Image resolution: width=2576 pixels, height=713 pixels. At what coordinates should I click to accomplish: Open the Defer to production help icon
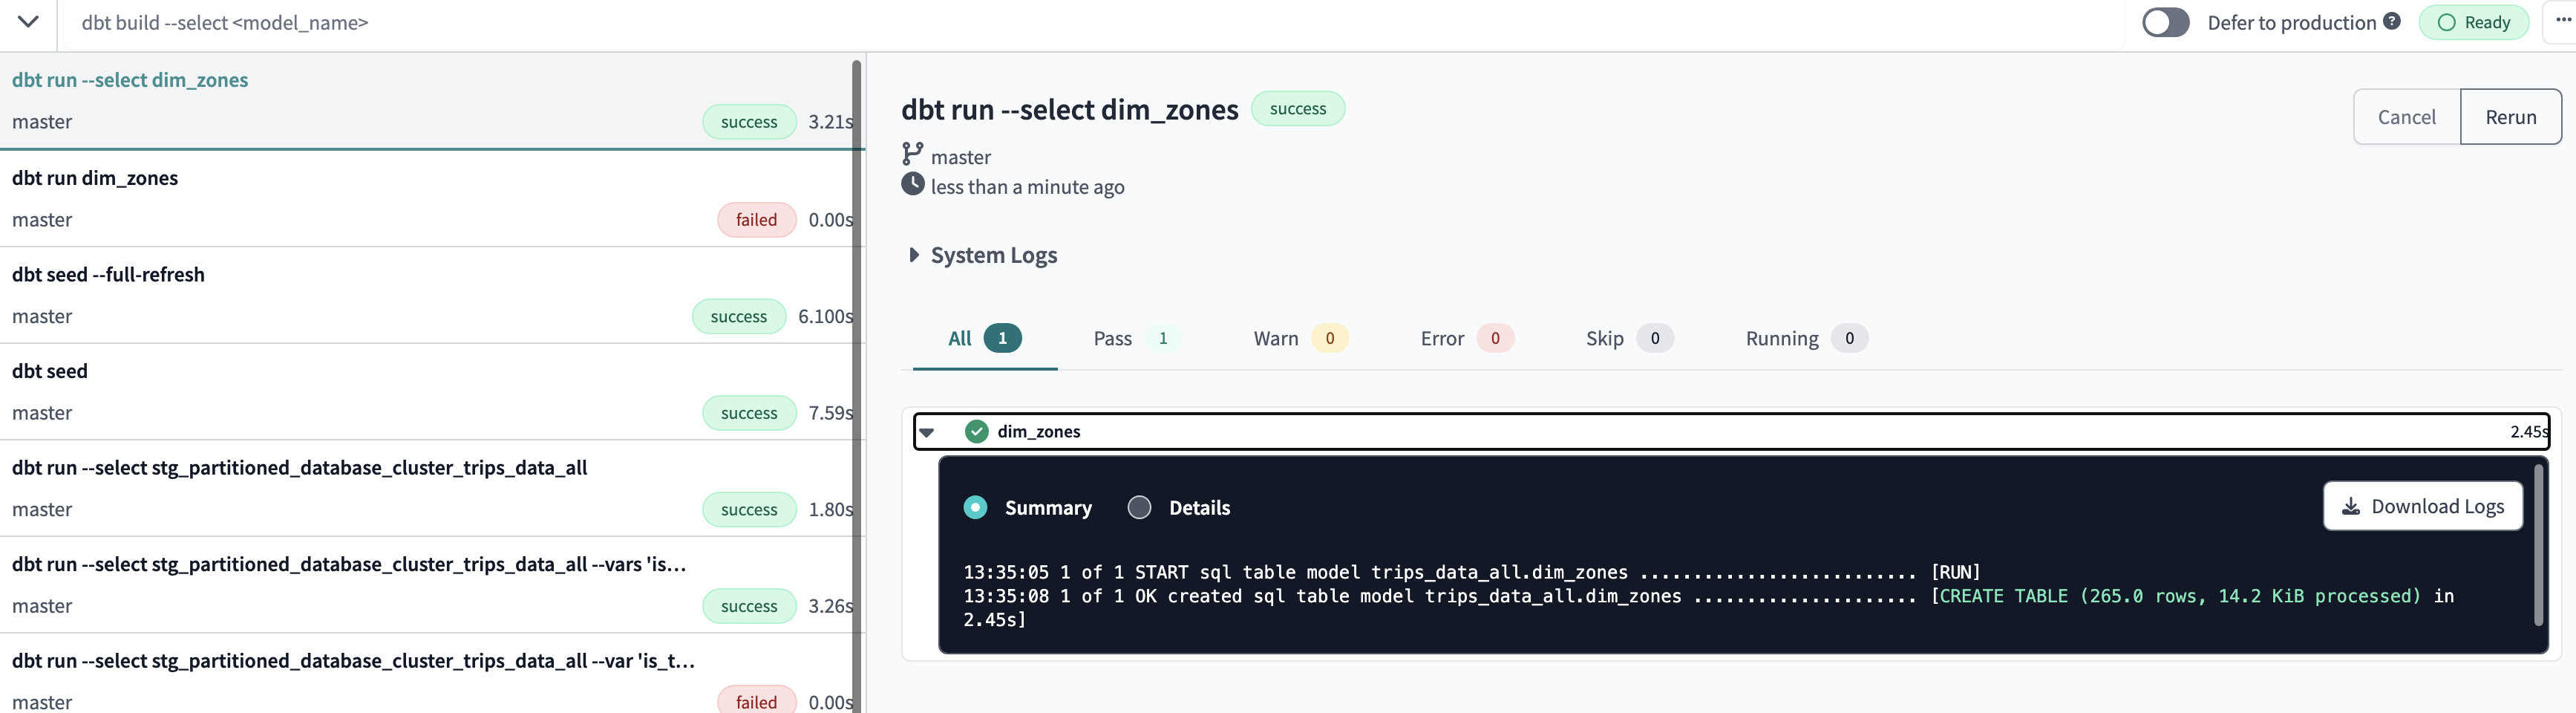coord(2392,21)
